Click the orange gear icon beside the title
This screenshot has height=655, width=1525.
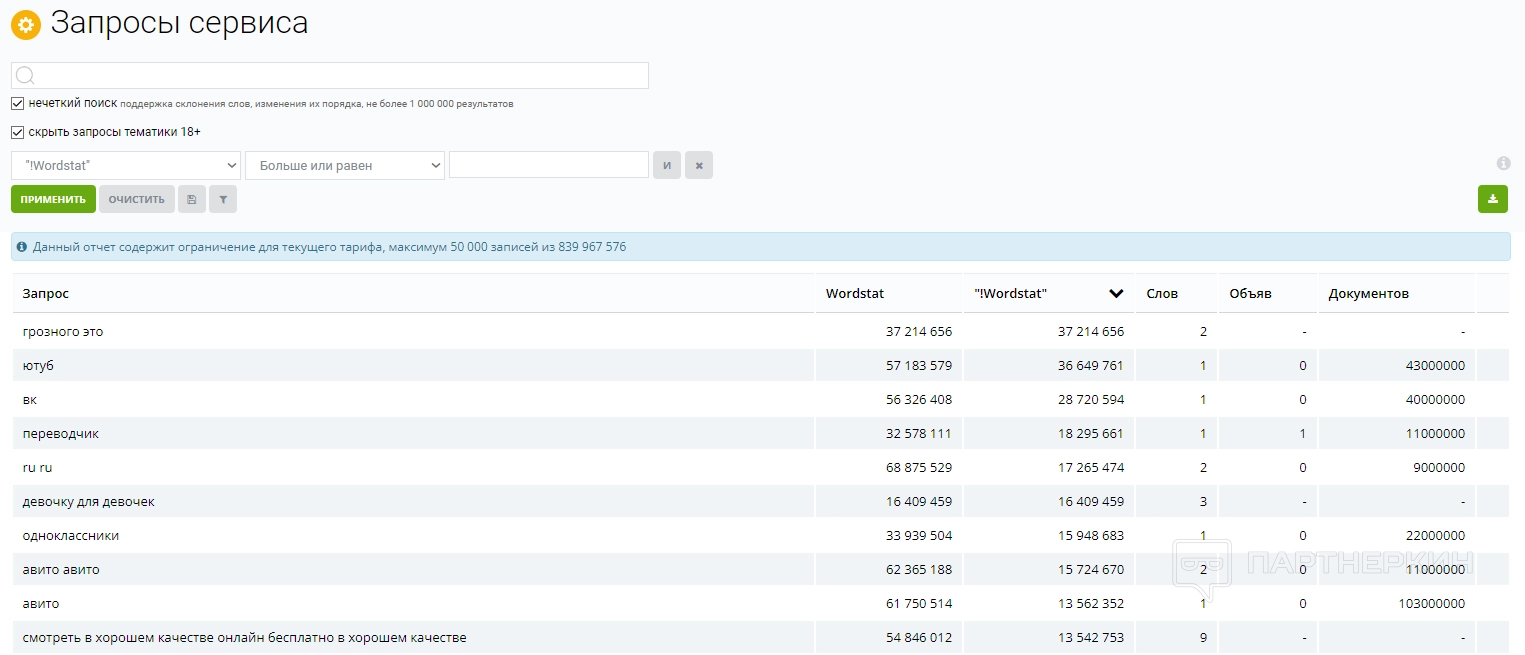pos(26,24)
